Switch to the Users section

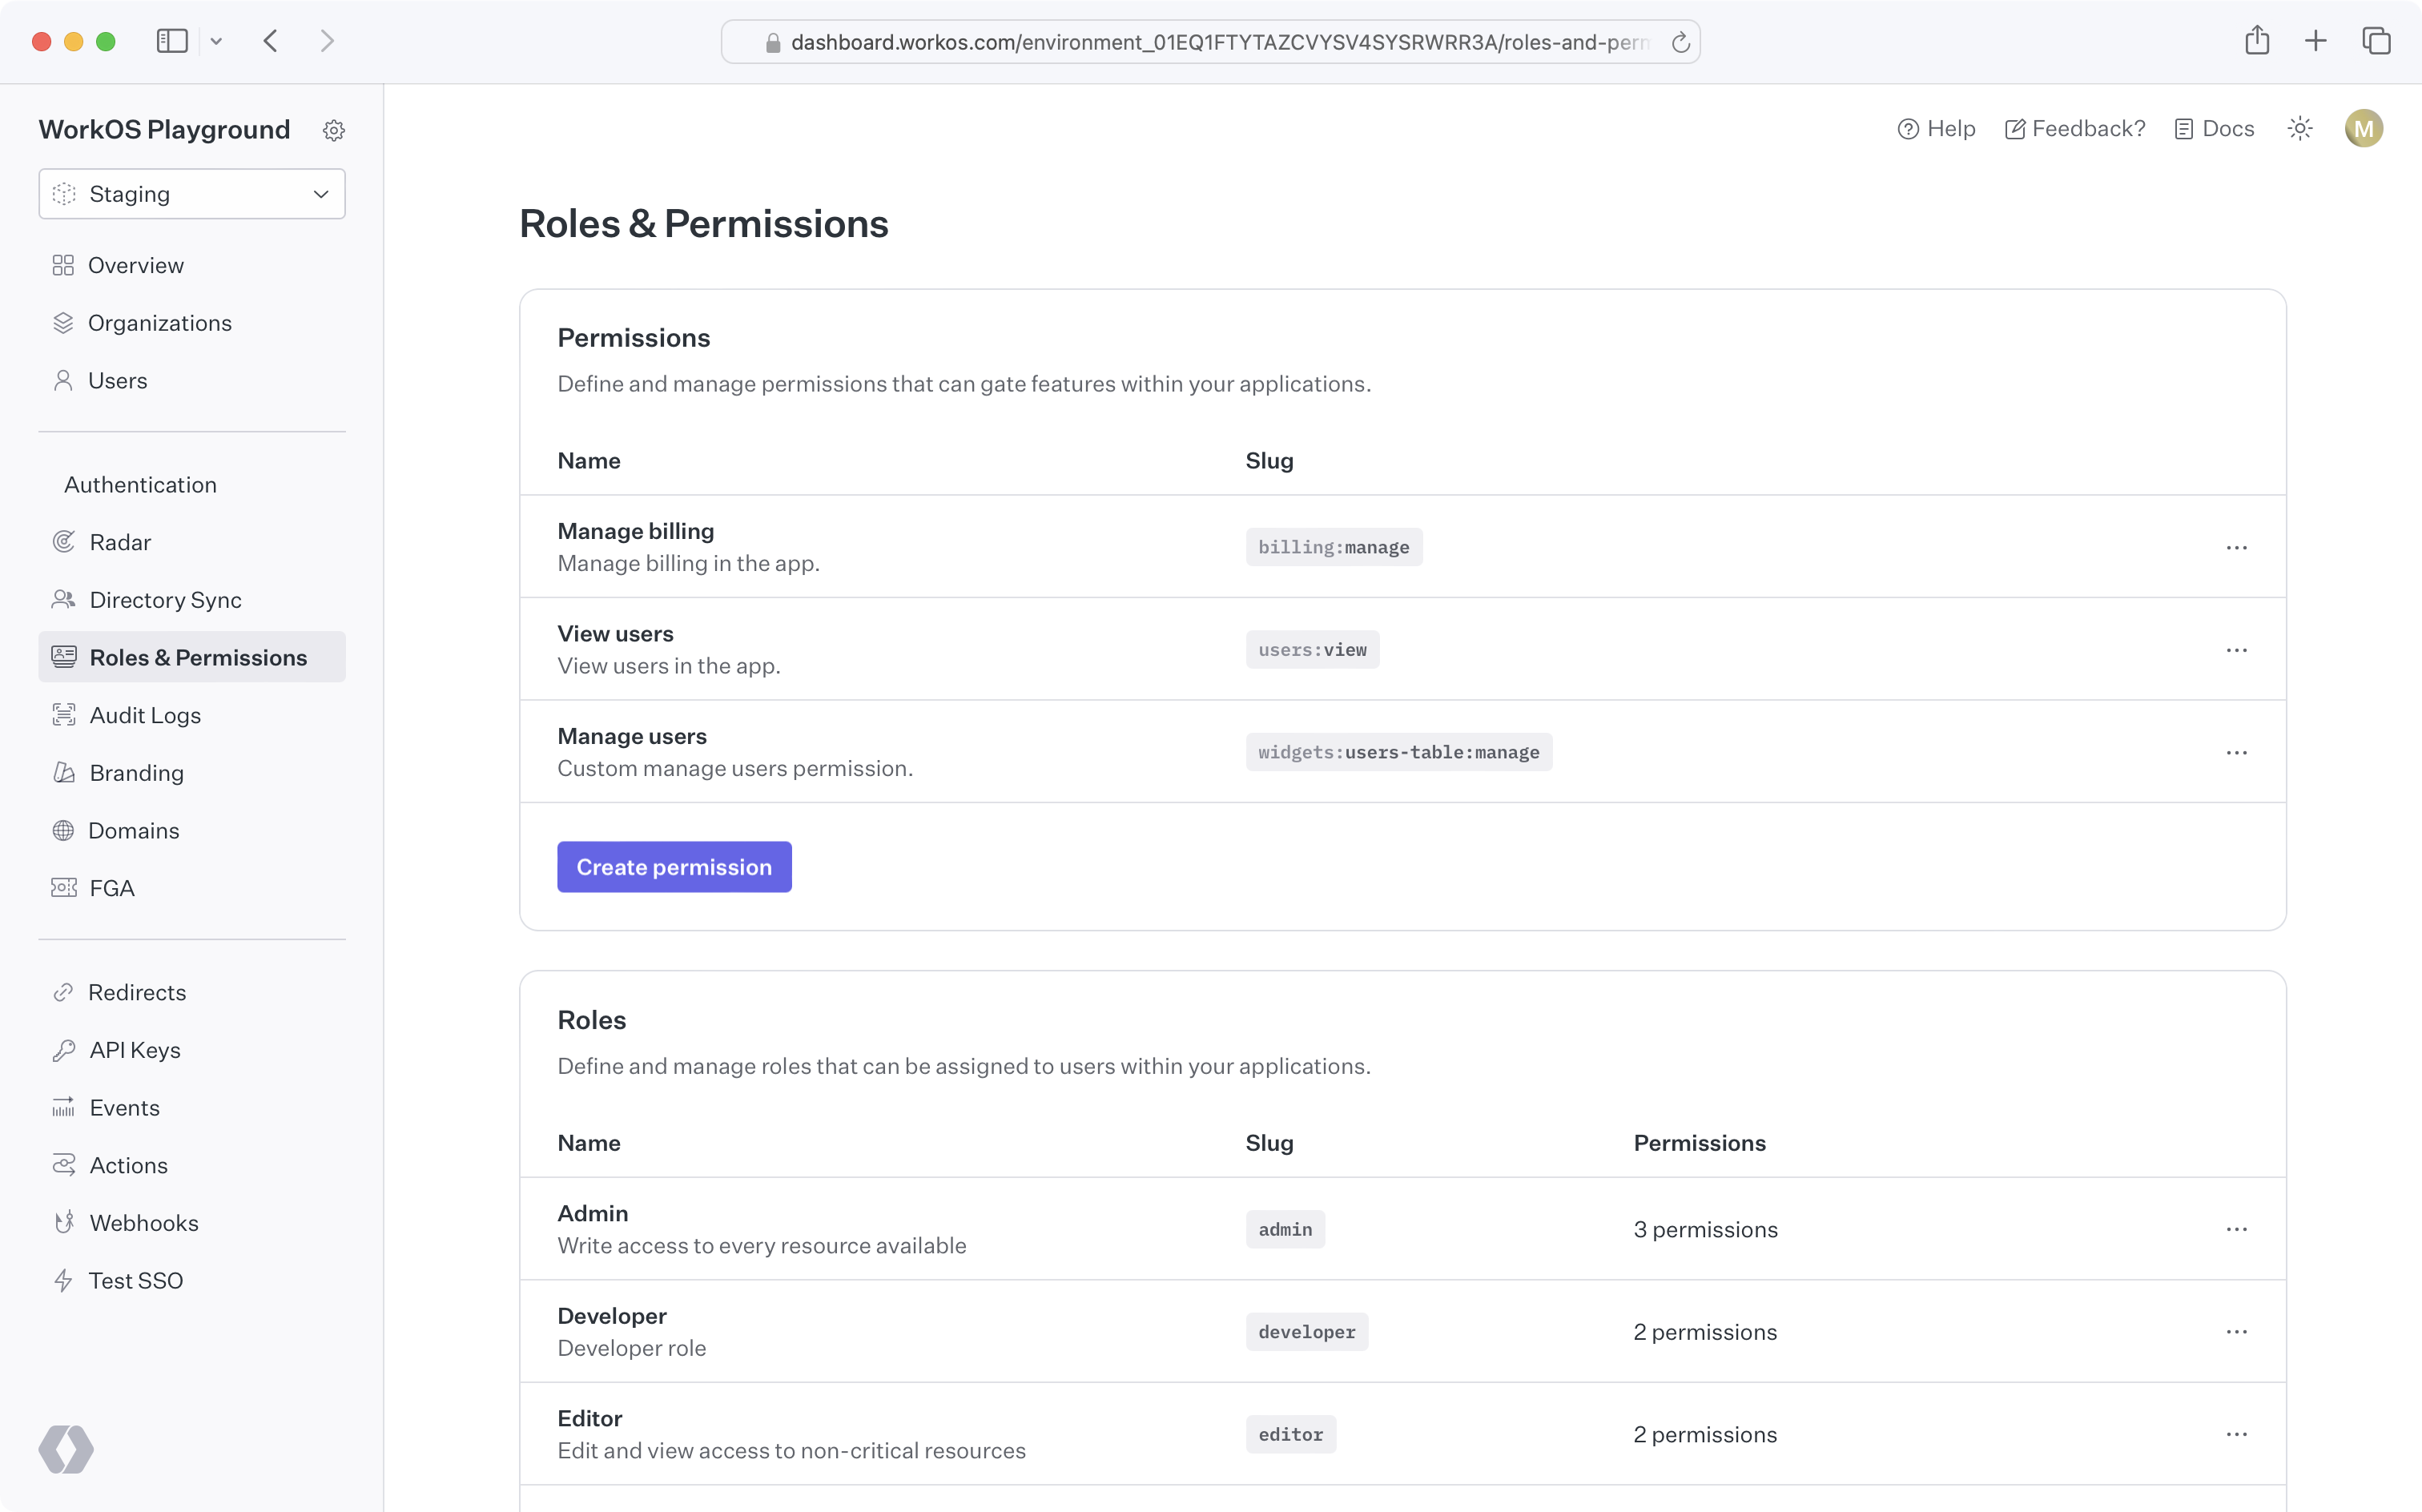pos(118,380)
